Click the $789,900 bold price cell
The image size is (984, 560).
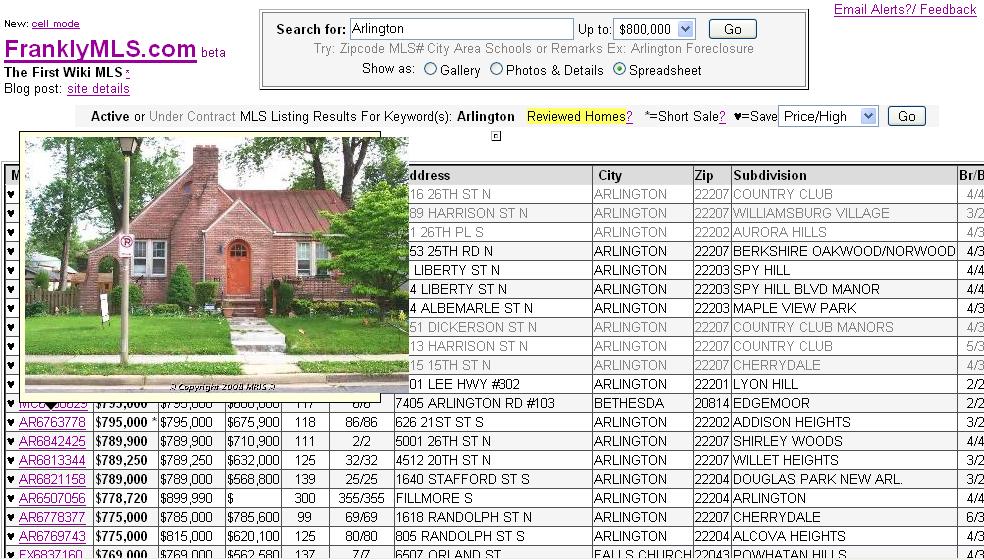(x=120, y=441)
